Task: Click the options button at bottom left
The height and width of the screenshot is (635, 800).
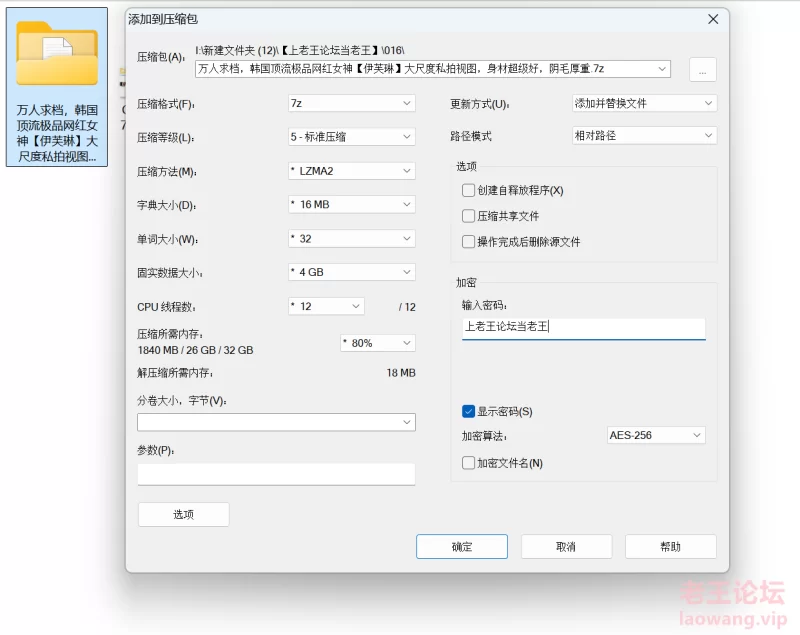Action: coord(184,515)
